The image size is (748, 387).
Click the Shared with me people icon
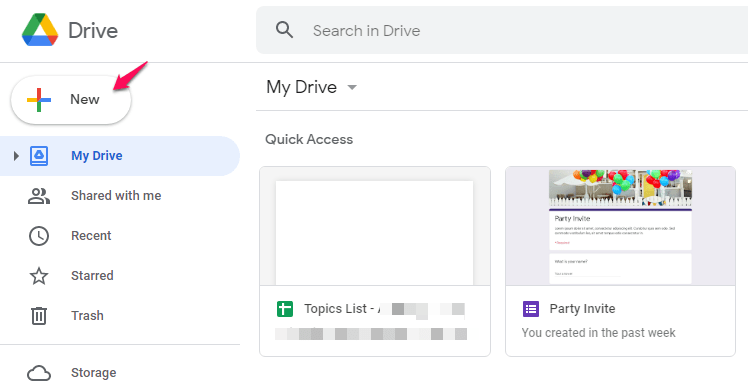39,196
